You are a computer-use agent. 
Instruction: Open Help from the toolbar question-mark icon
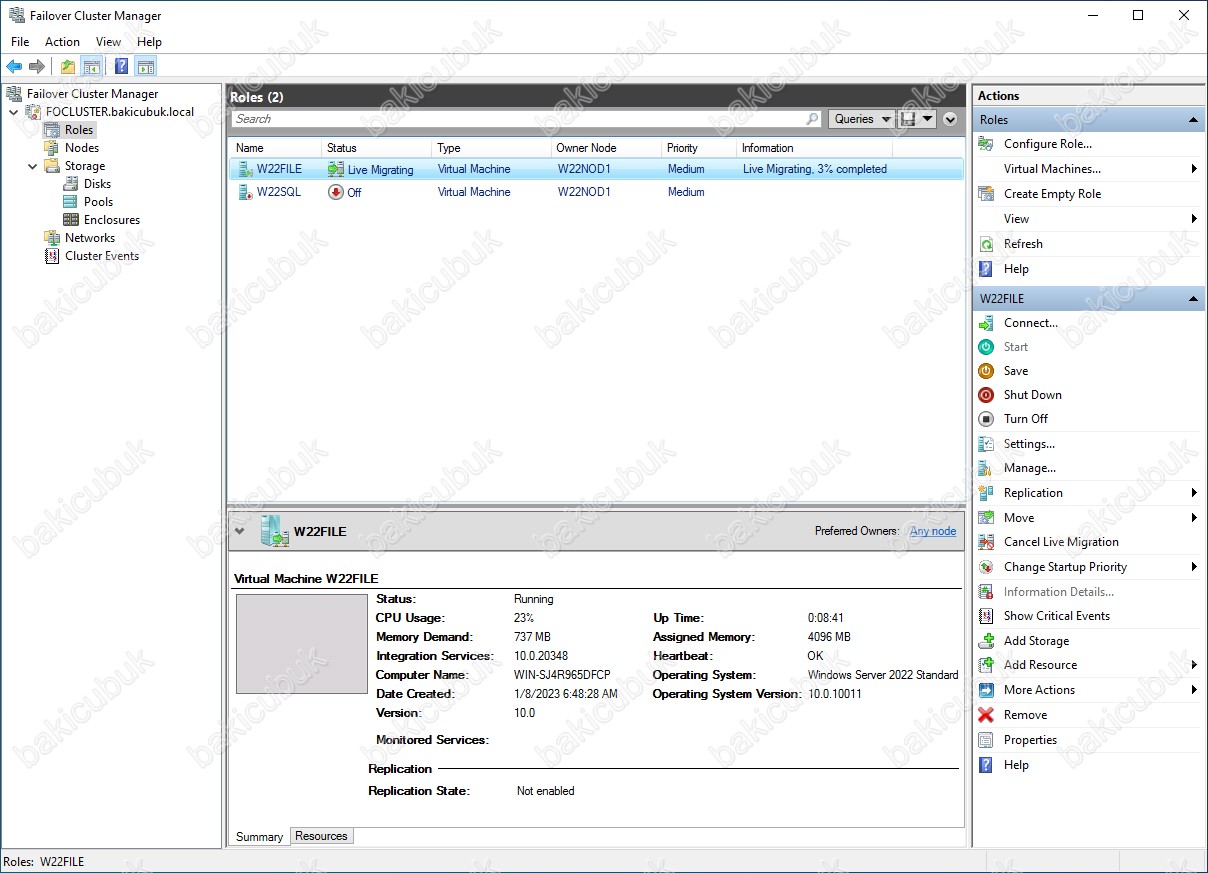[x=121, y=67]
